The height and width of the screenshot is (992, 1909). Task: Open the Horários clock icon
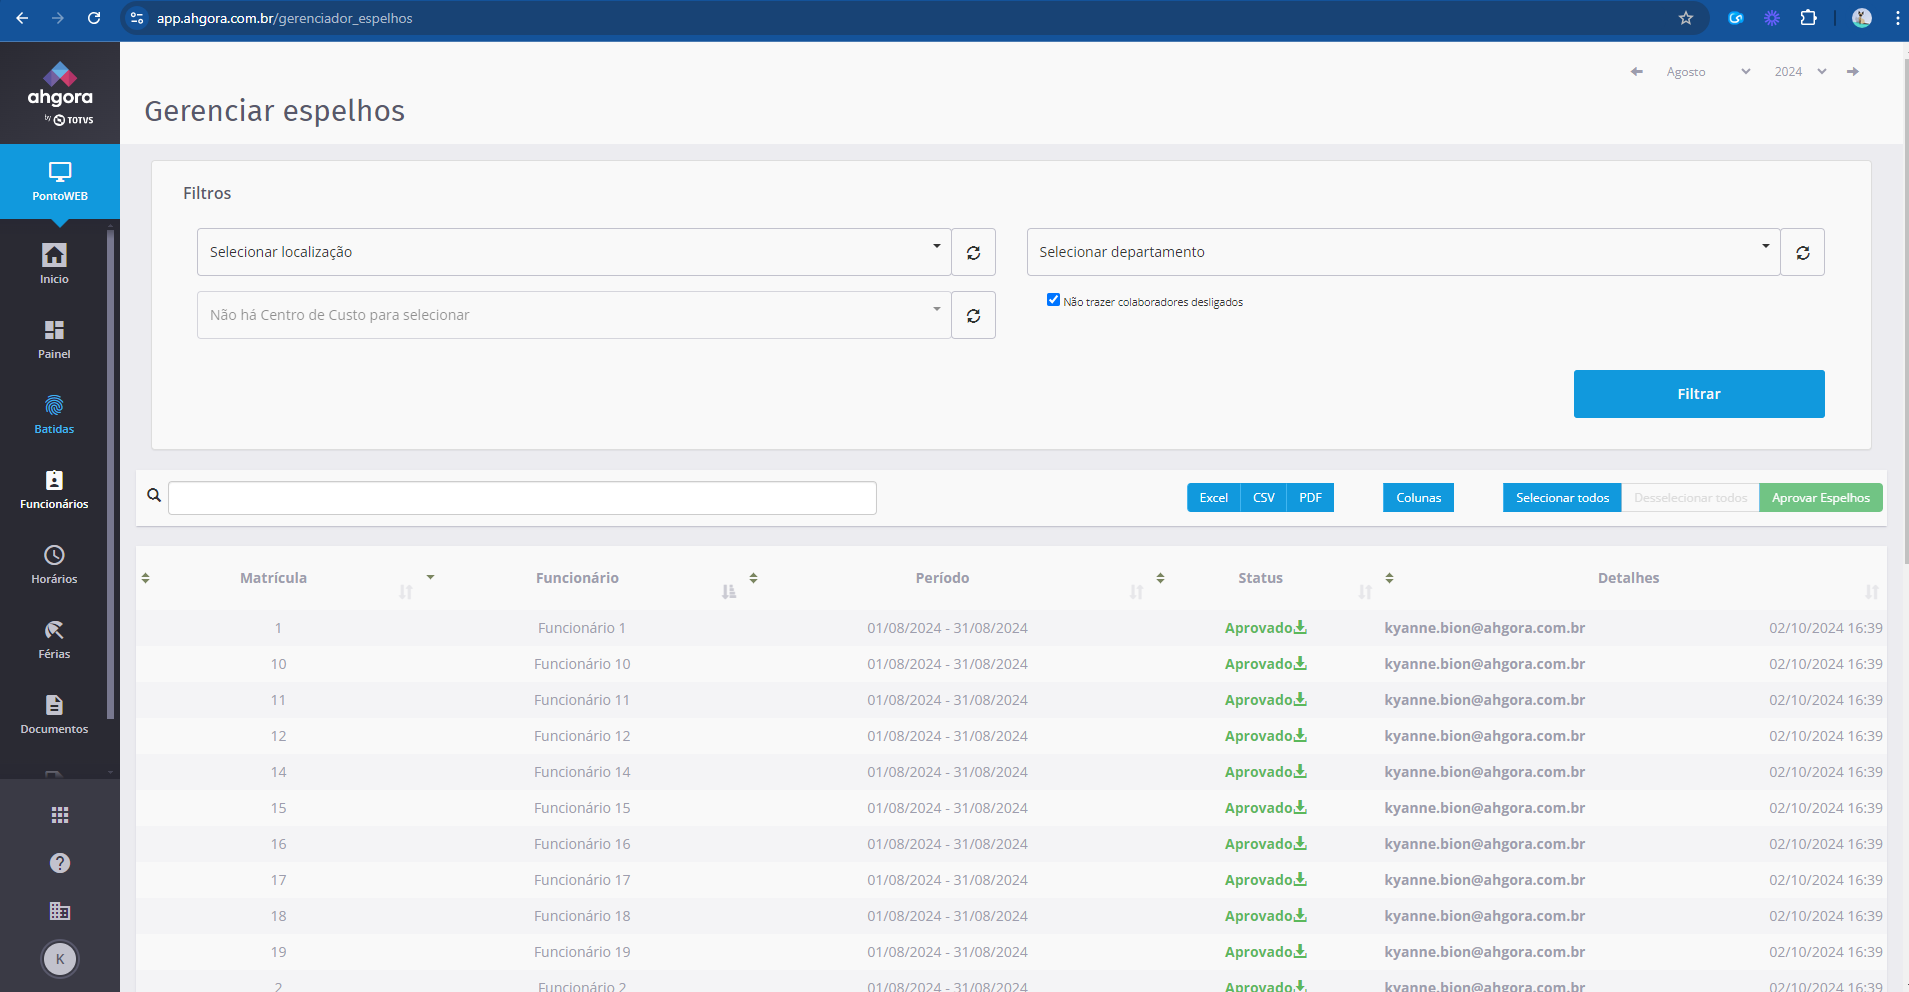pos(54,555)
